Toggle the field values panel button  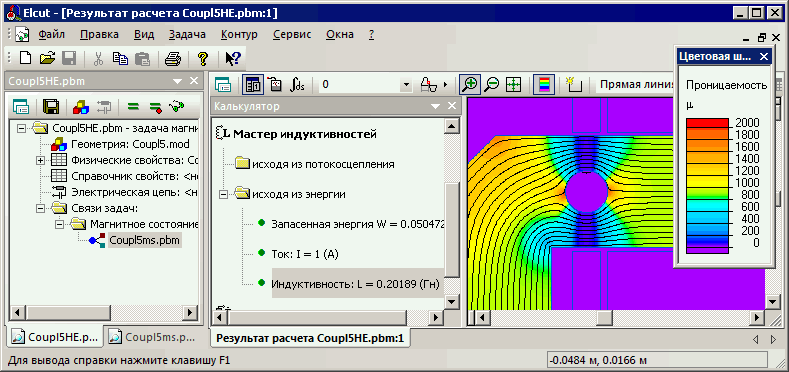(x=252, y=85)
